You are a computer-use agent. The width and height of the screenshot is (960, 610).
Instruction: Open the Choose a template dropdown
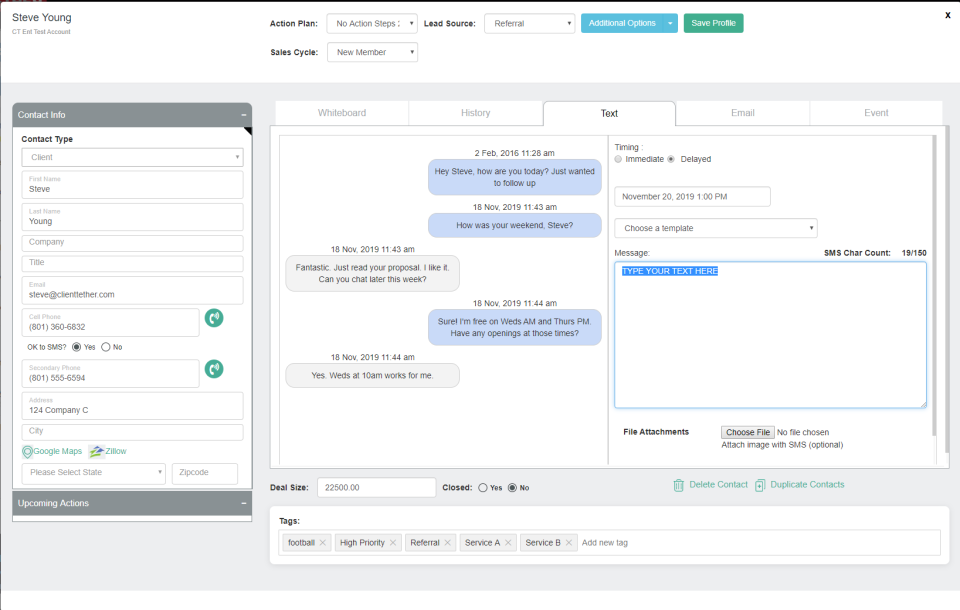click(715, 228)
